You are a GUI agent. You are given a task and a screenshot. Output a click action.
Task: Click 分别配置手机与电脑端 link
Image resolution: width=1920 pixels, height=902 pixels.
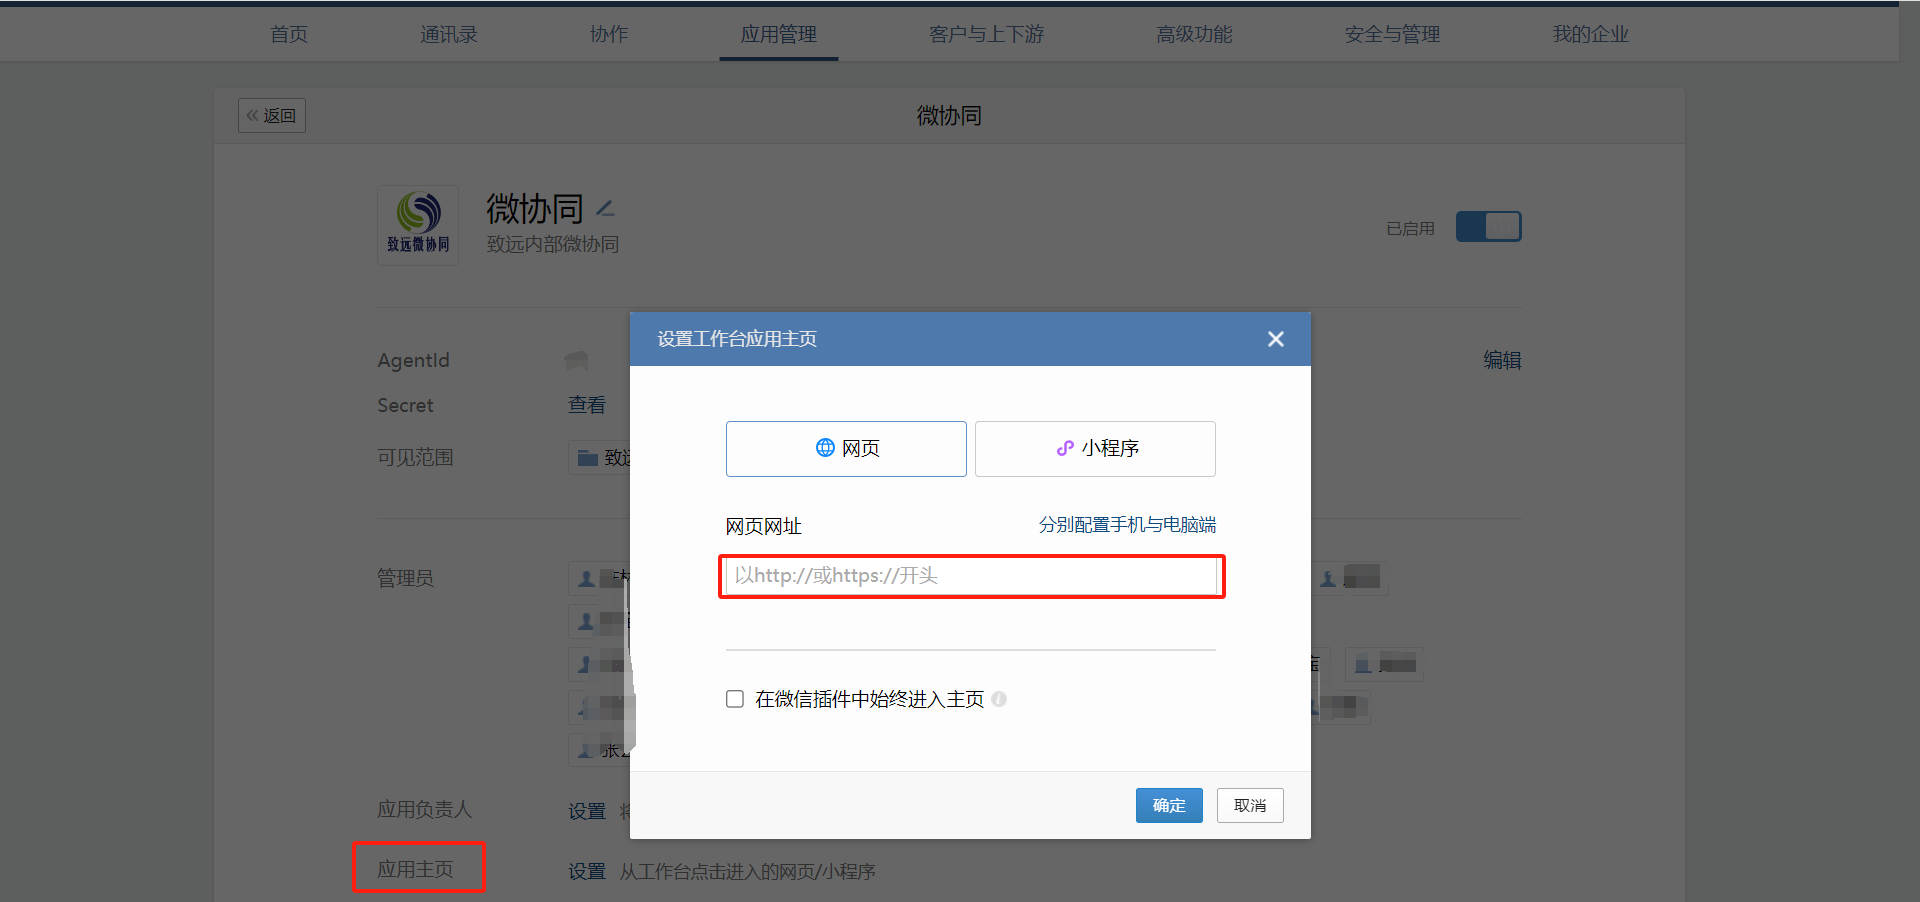click(x=1127, y=525)
